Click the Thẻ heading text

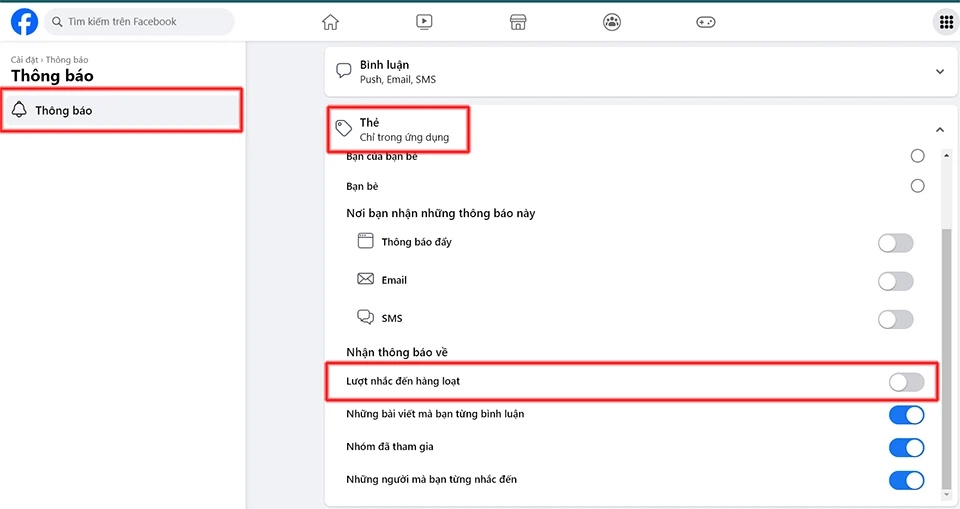click(x=369, y=122)
